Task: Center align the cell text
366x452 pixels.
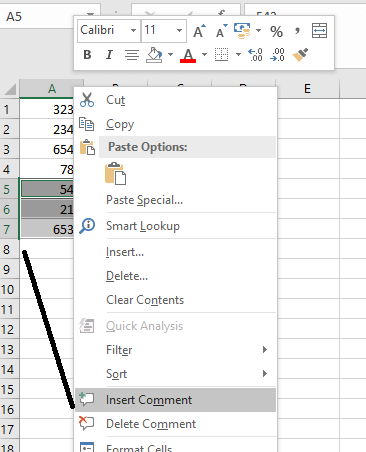Action: point(132,55)
